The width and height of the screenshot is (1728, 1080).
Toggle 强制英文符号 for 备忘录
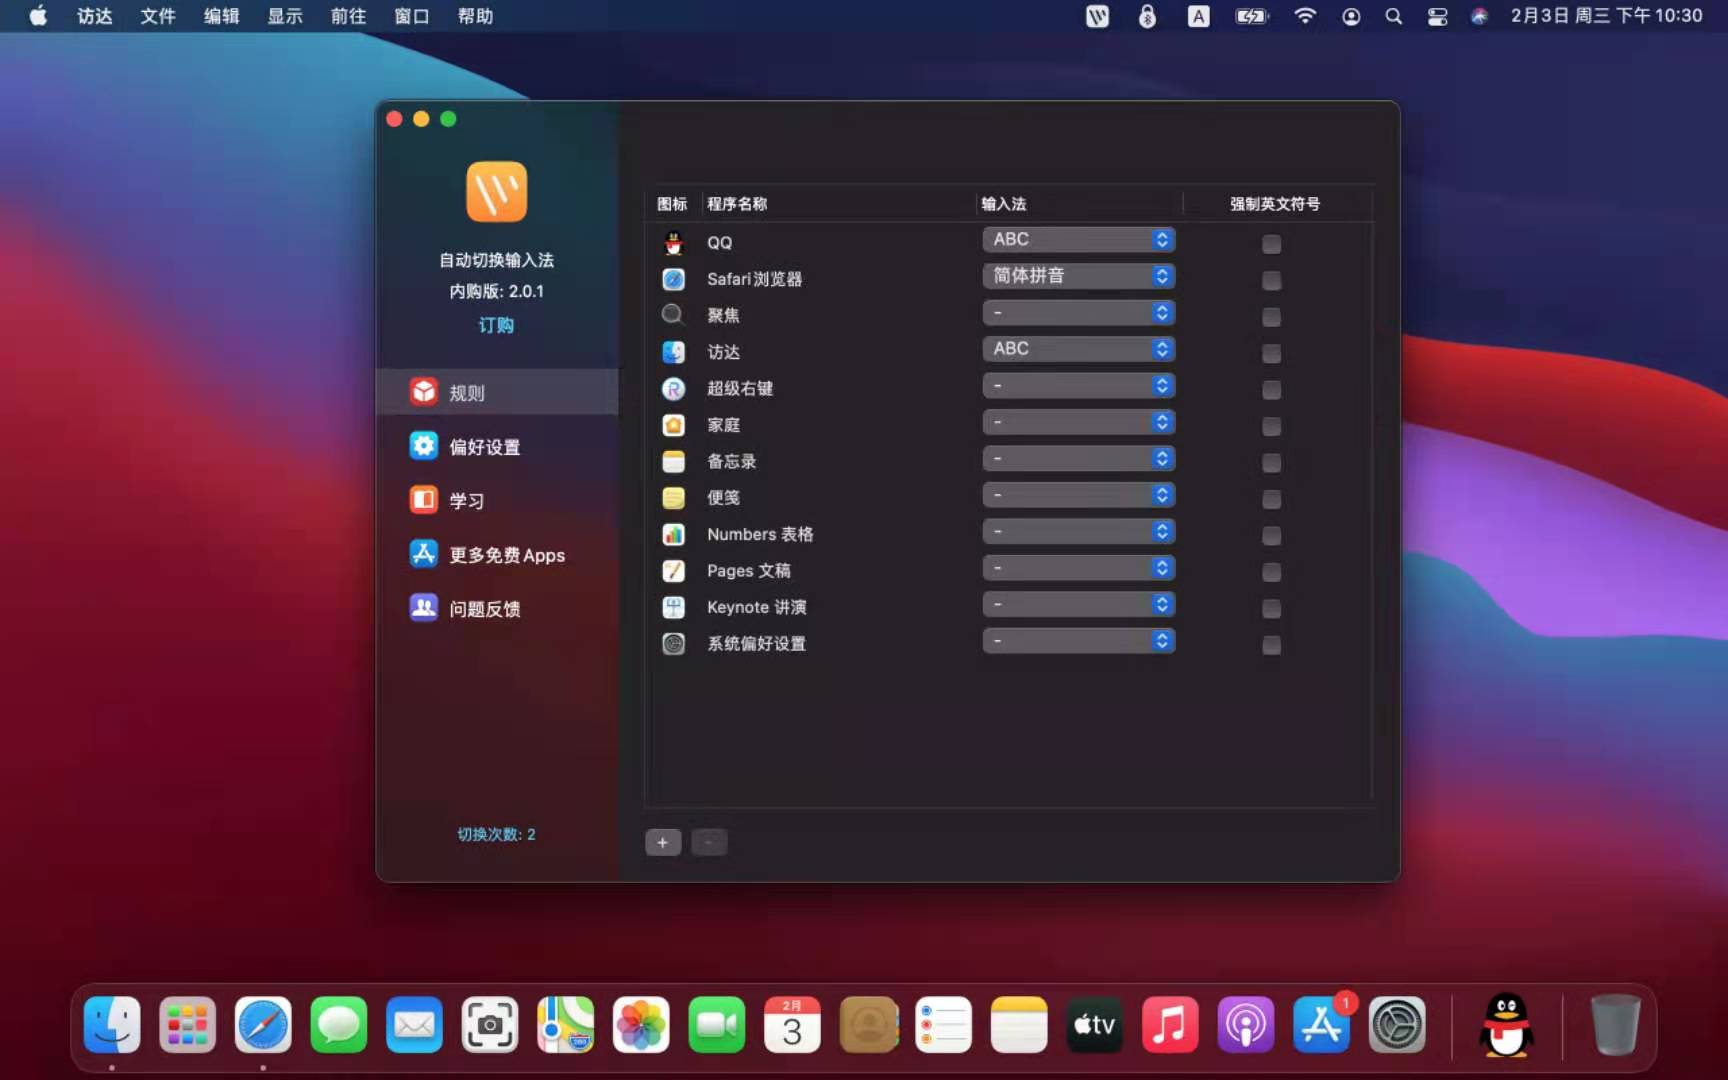[1271, 463]
